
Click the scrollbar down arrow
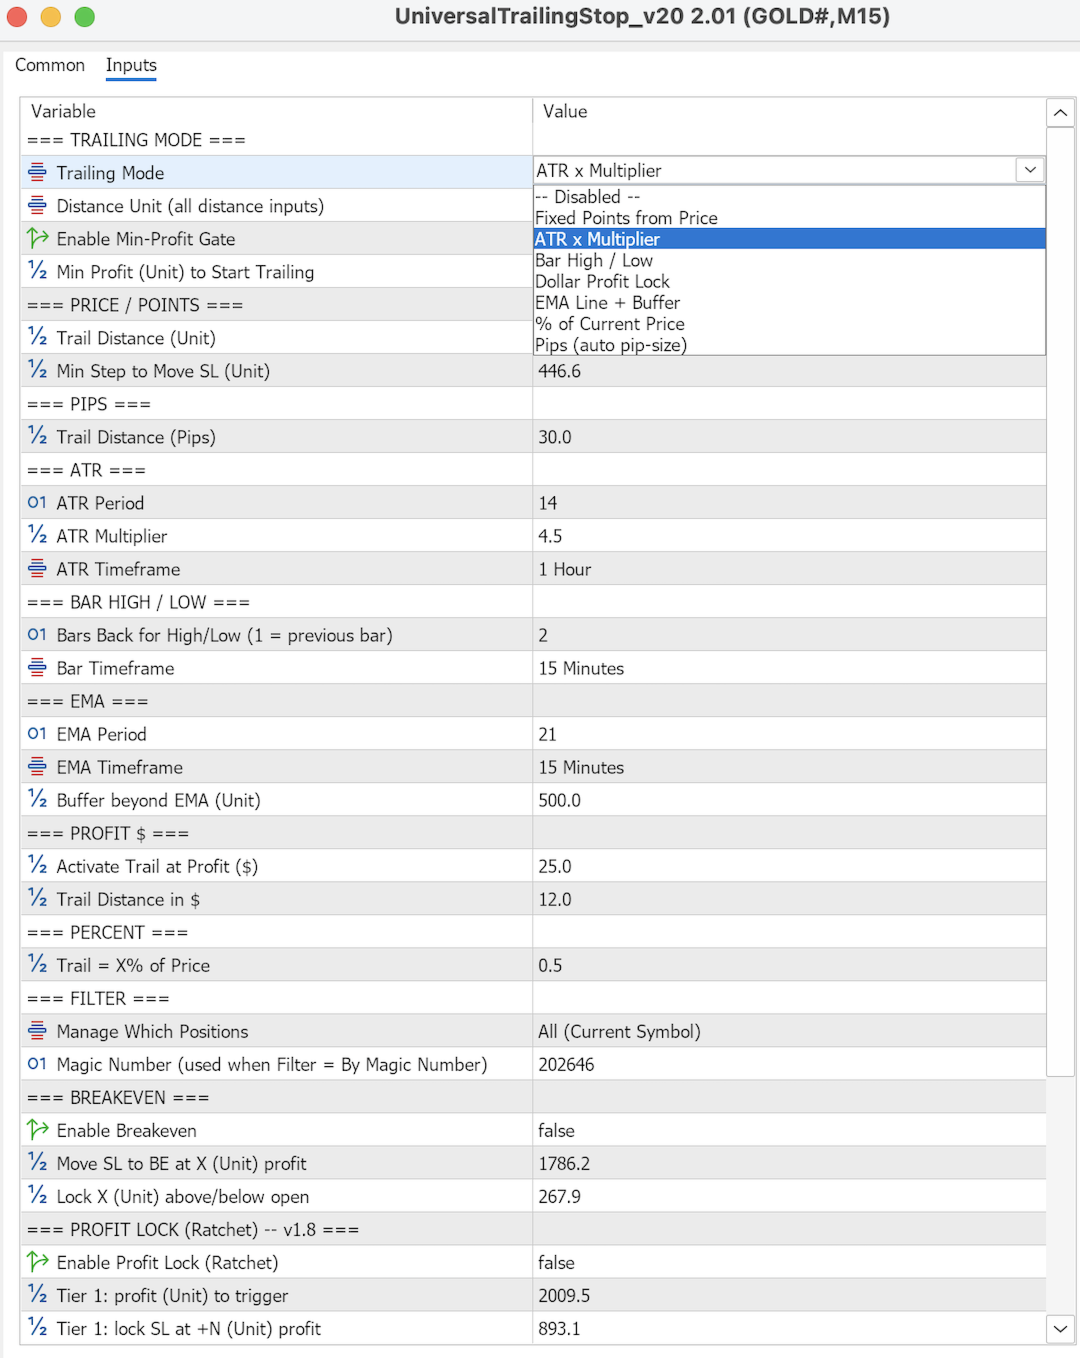(x=1060, y=1328)
